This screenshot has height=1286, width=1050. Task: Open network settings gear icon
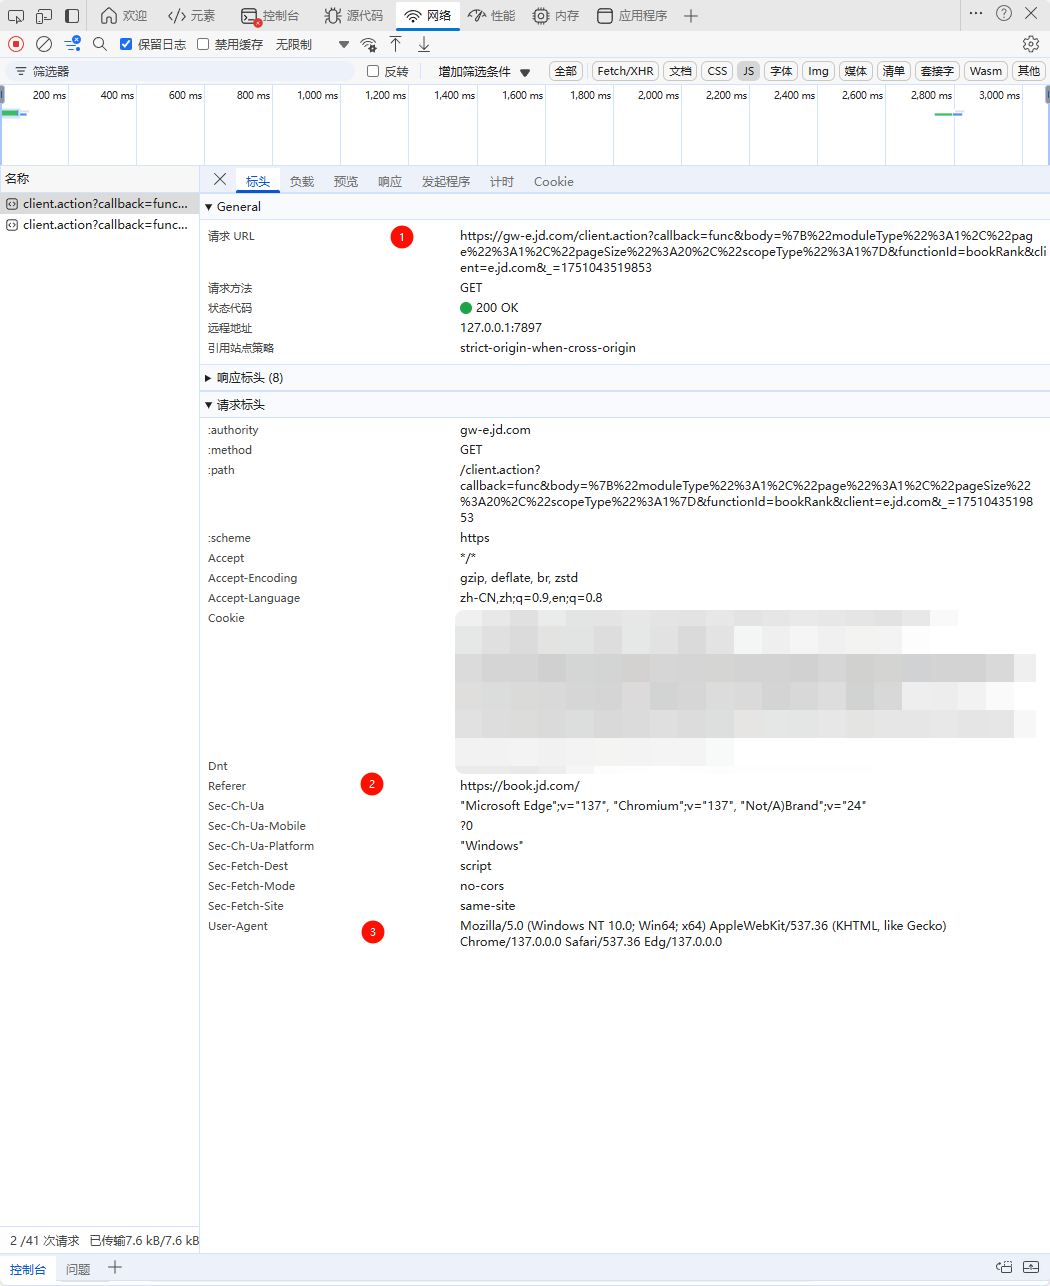1031,44
